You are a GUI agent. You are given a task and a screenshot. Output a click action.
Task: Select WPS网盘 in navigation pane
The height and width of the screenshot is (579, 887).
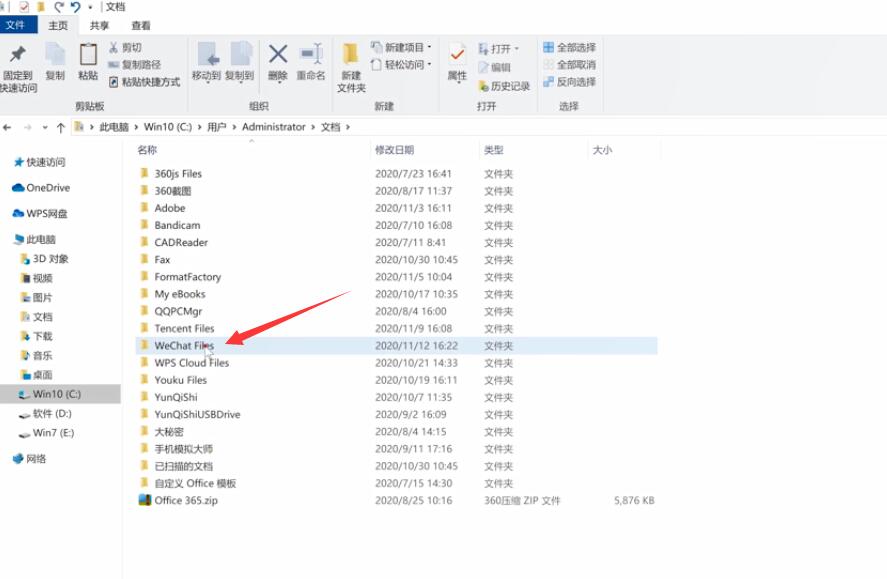[x=40, y=214]
